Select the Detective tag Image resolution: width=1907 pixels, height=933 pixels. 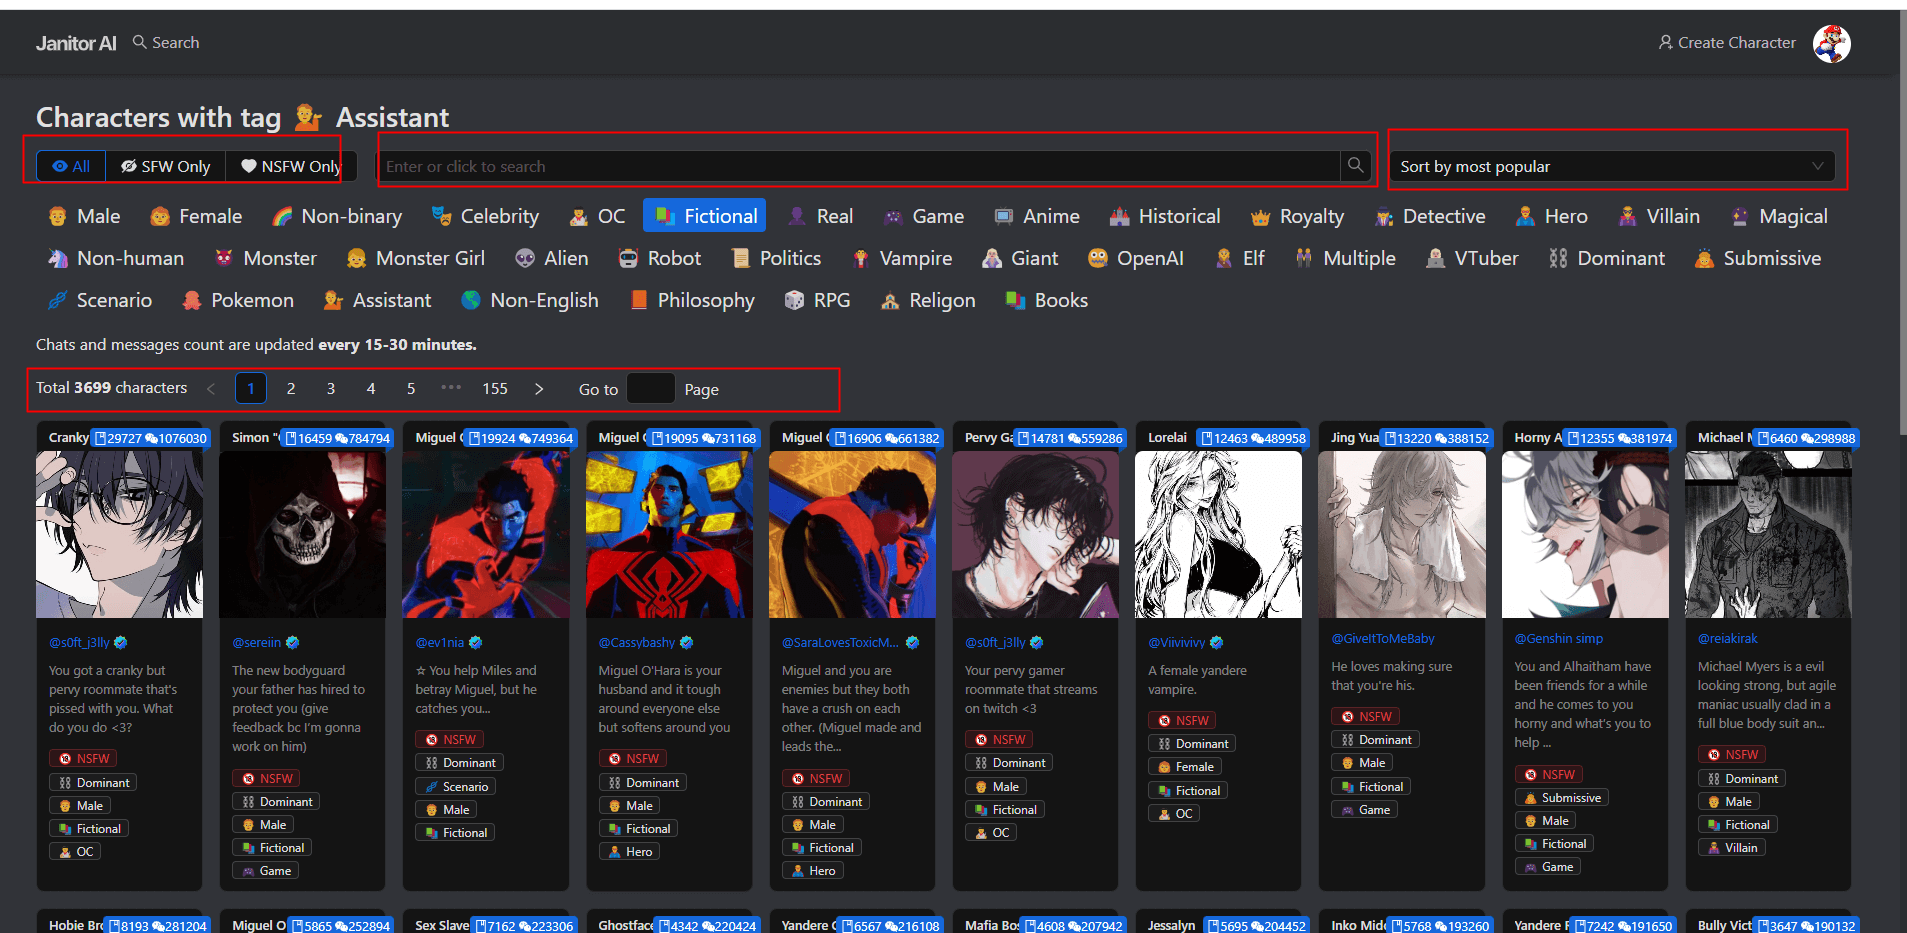click(x=1430, y=217)
